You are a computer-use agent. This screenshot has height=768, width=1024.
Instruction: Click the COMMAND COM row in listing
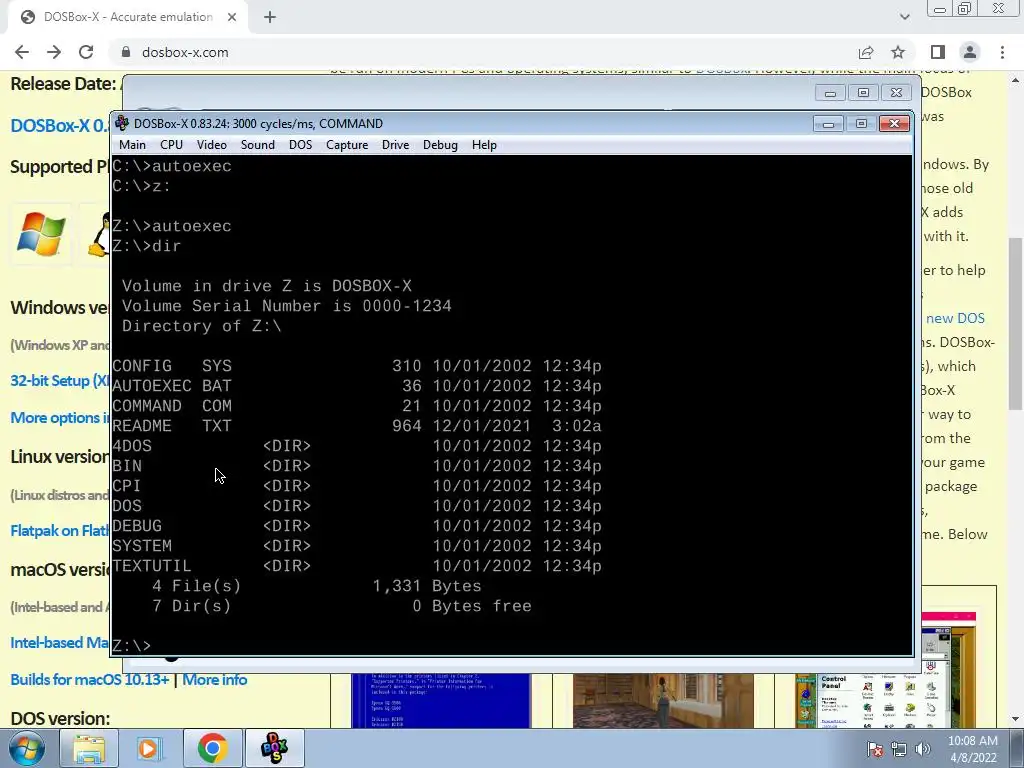point(357,406)
